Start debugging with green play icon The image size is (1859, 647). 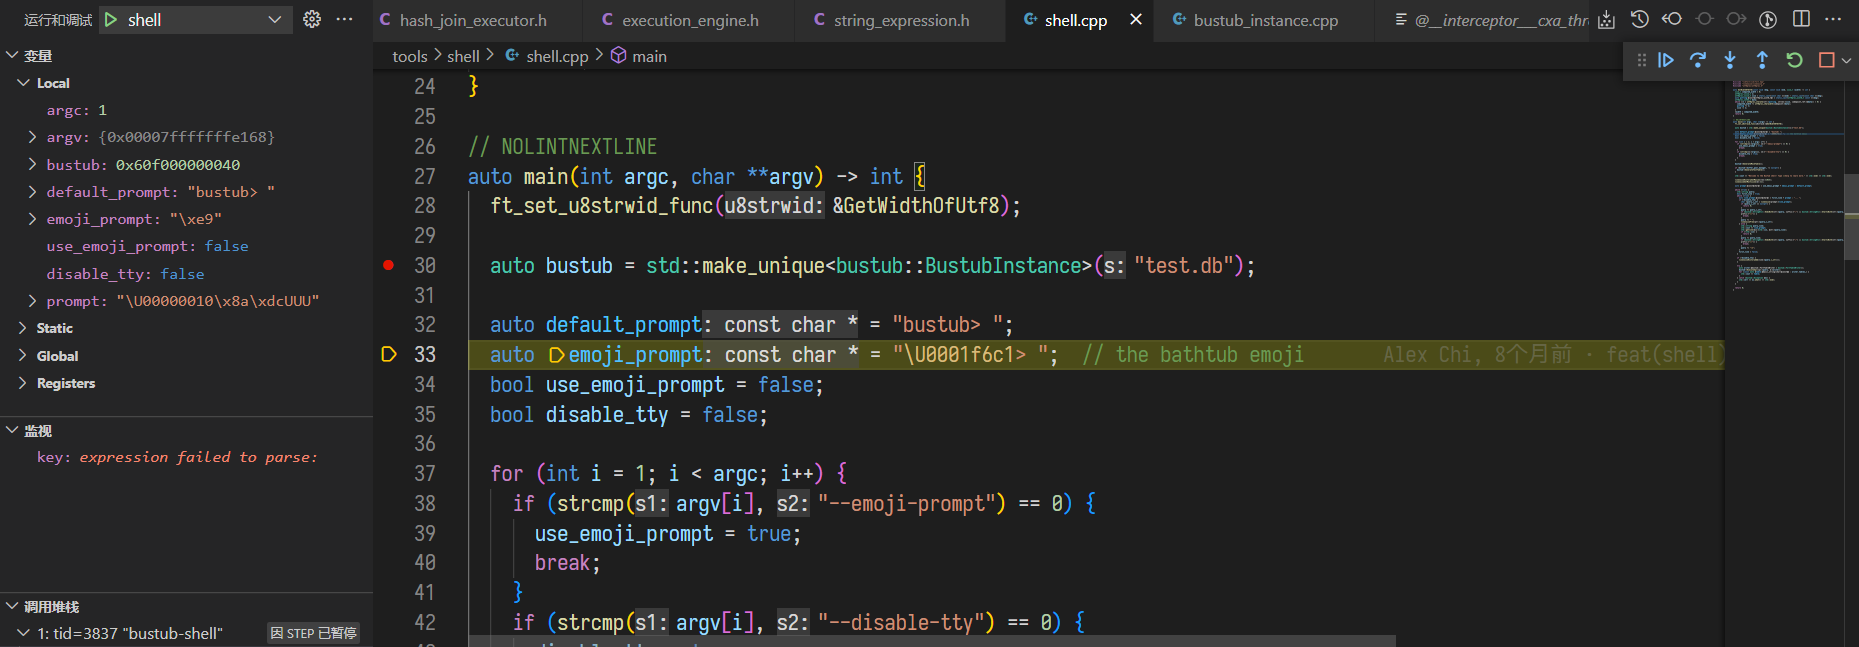point(111,20)
